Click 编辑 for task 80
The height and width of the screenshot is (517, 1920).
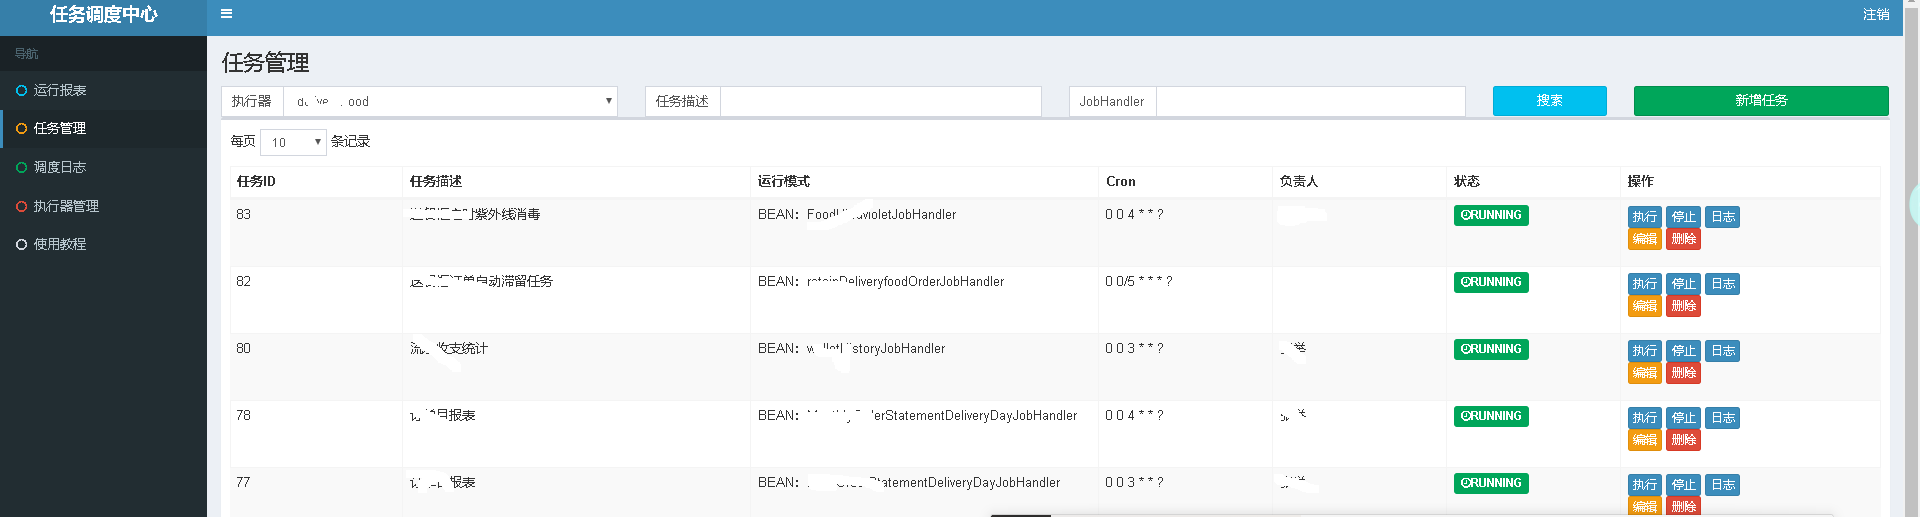(1645, 373)
